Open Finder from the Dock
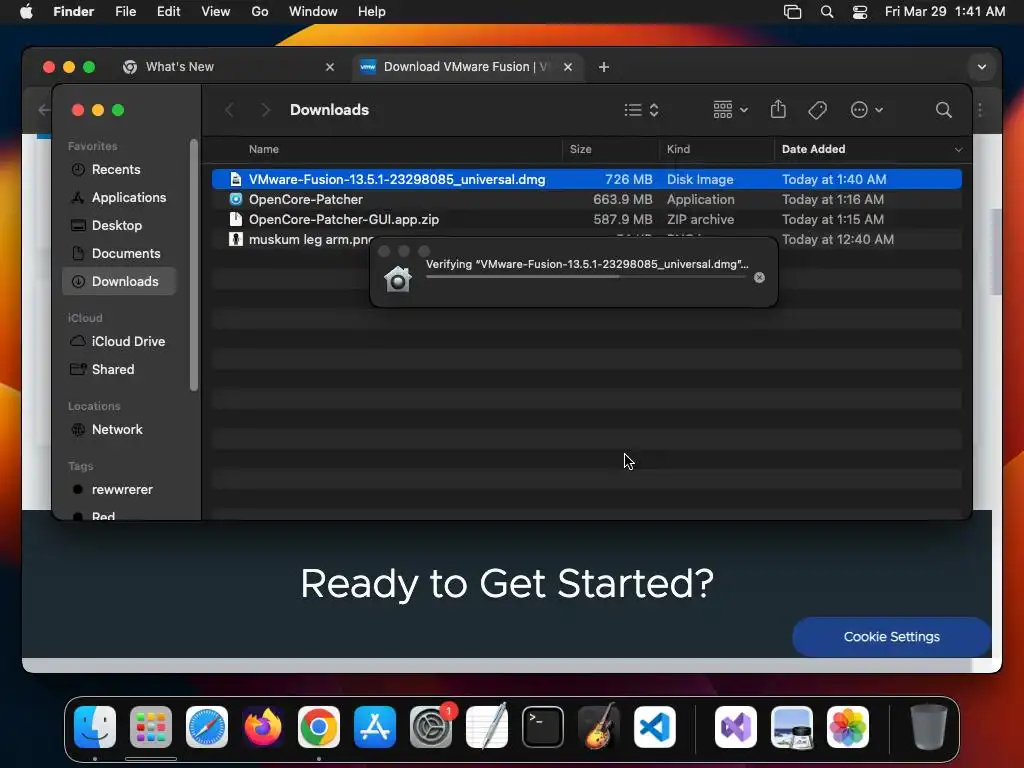The image size is (1024, 768). click(x=95, y=727)
